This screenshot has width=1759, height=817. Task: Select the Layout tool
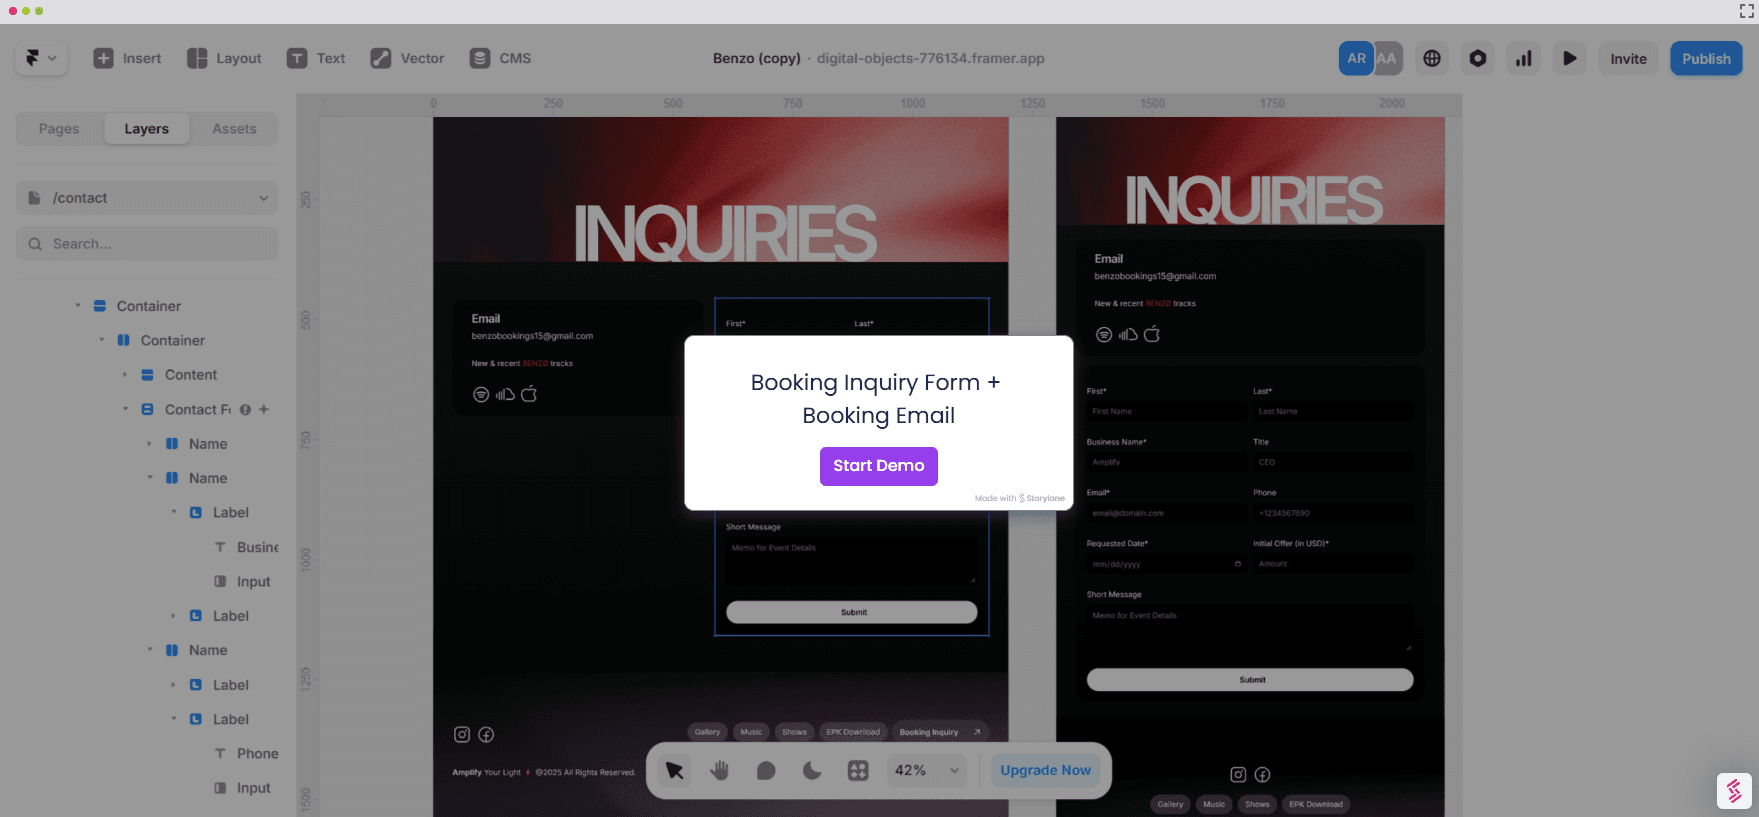point(224,58)
